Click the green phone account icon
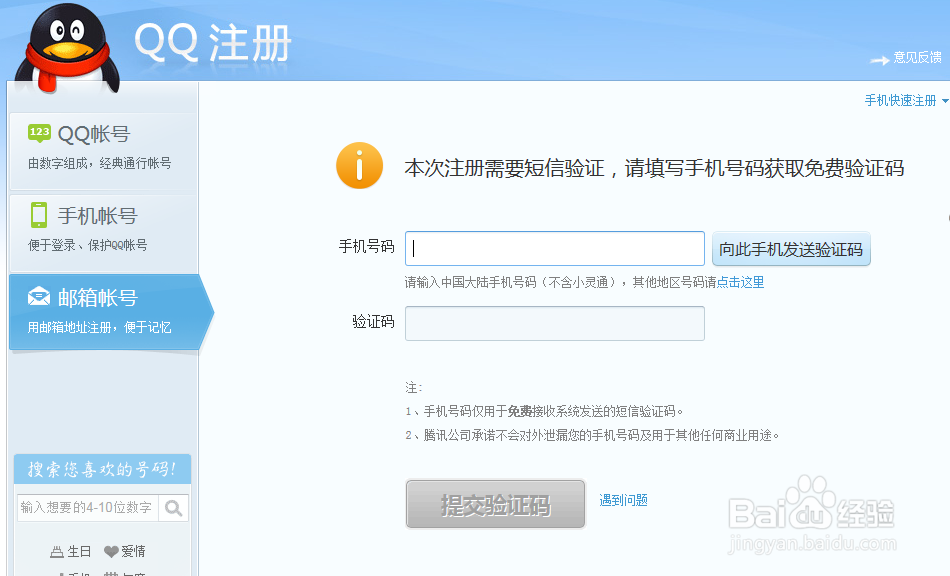Viewport: 950px width, 576px height. coord(39,215)
